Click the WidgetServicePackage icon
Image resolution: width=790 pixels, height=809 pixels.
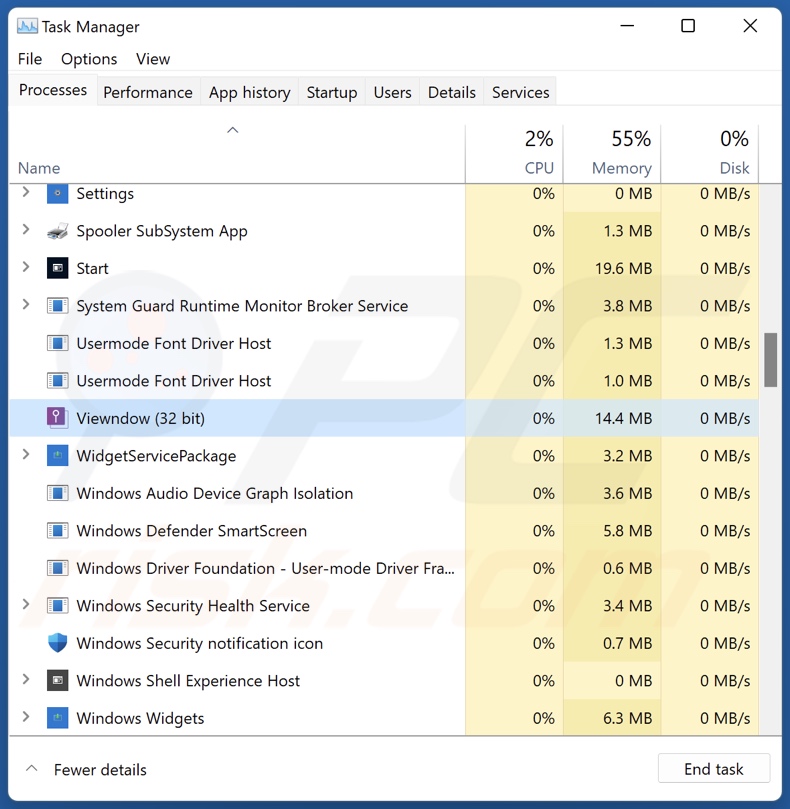[x=57, y=456]
